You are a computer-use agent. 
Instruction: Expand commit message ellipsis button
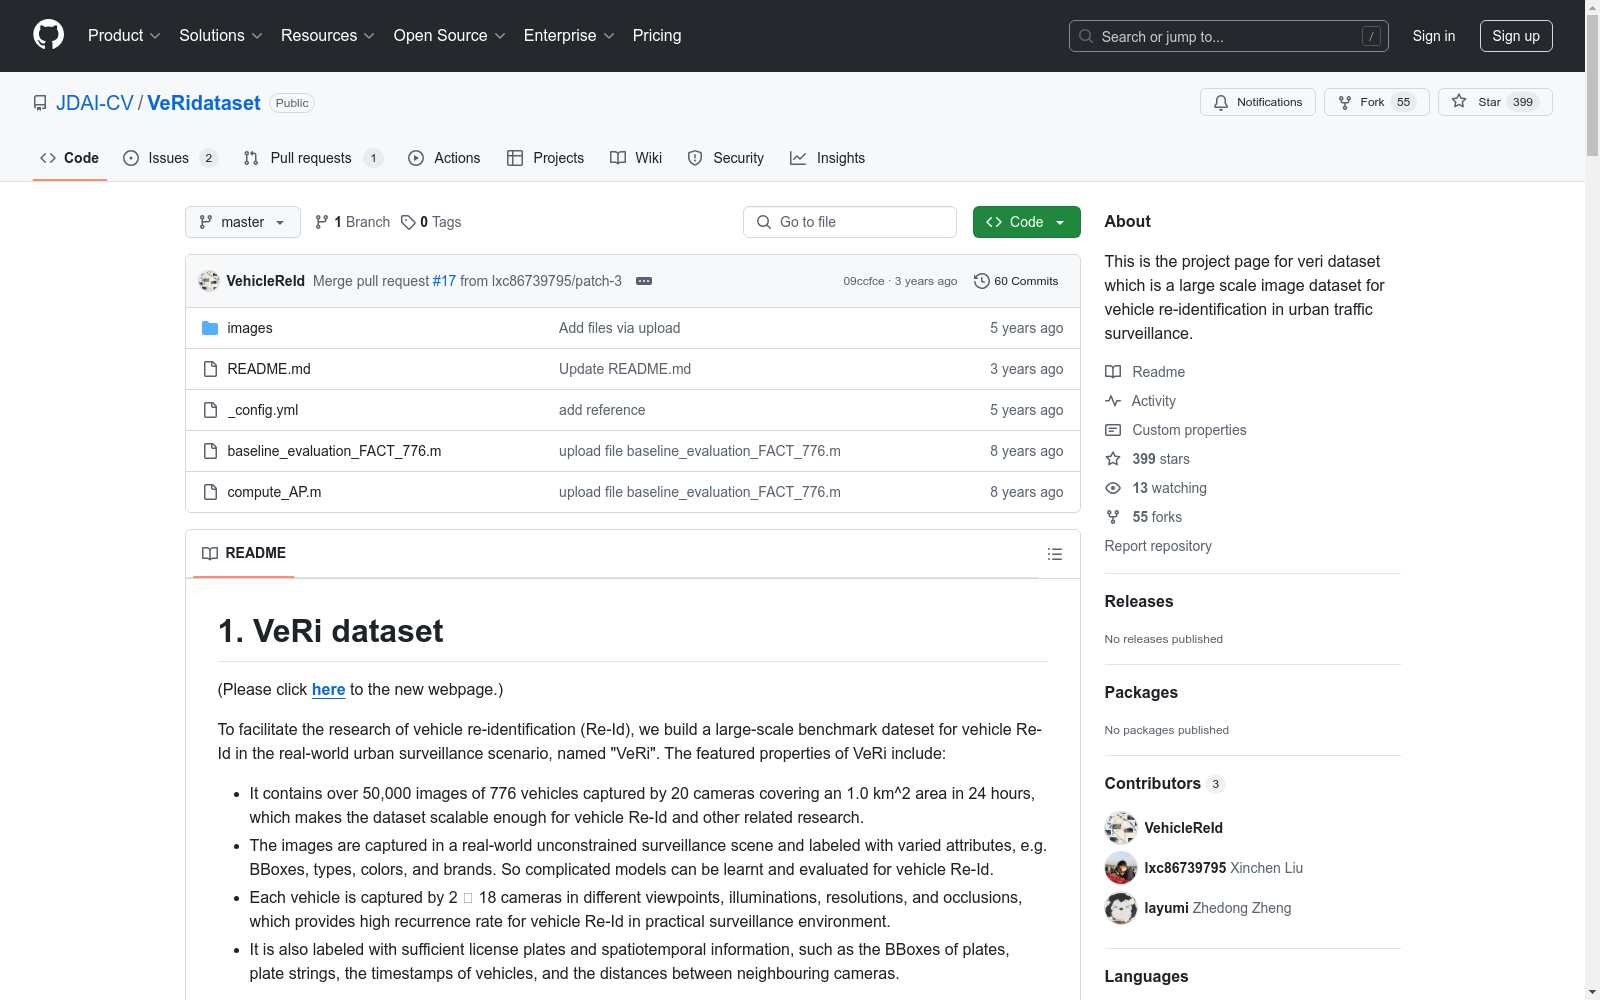[x=644, y=281]
